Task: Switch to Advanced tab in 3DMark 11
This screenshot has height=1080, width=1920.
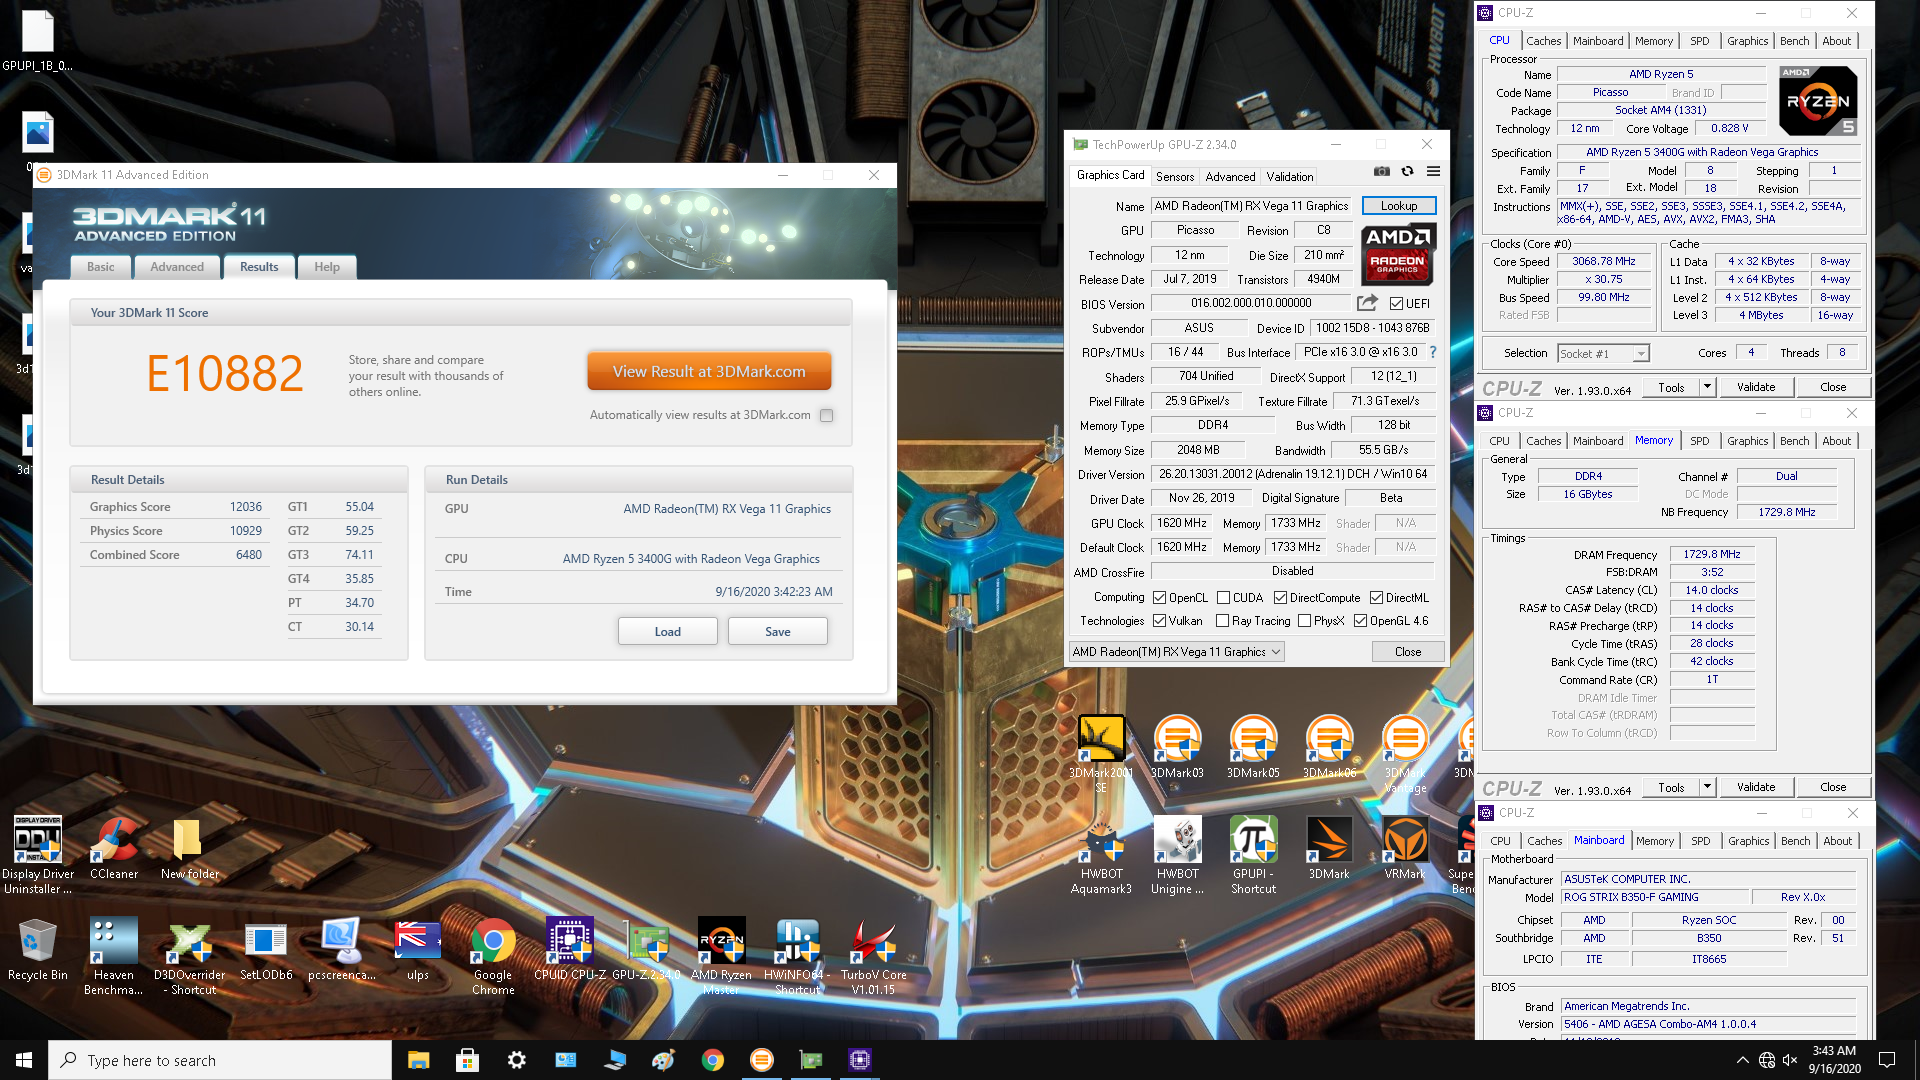Action: 177,267
